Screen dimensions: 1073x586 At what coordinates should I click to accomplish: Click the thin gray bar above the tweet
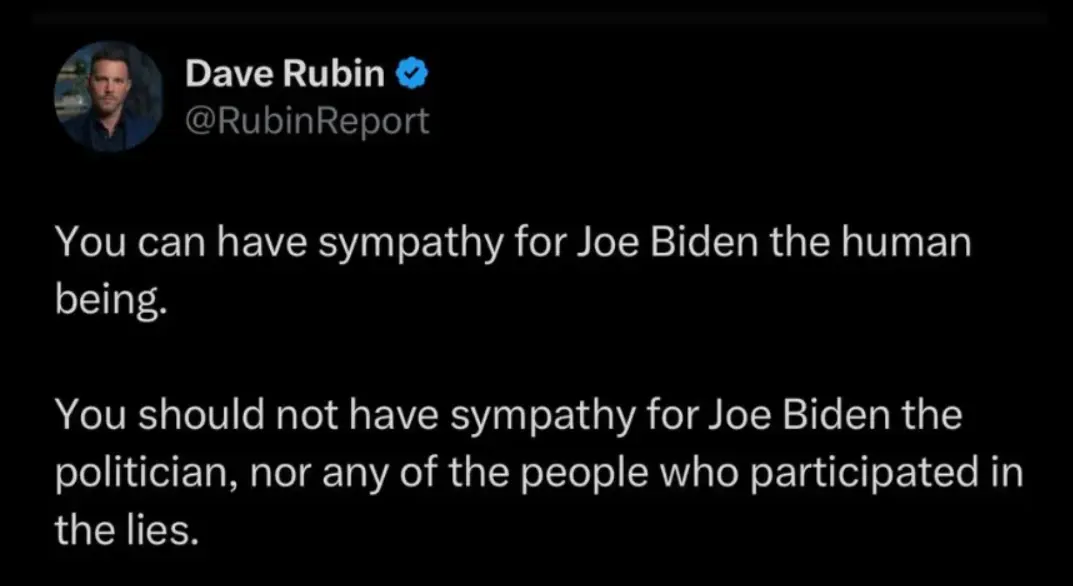click(x=536, y=15)
